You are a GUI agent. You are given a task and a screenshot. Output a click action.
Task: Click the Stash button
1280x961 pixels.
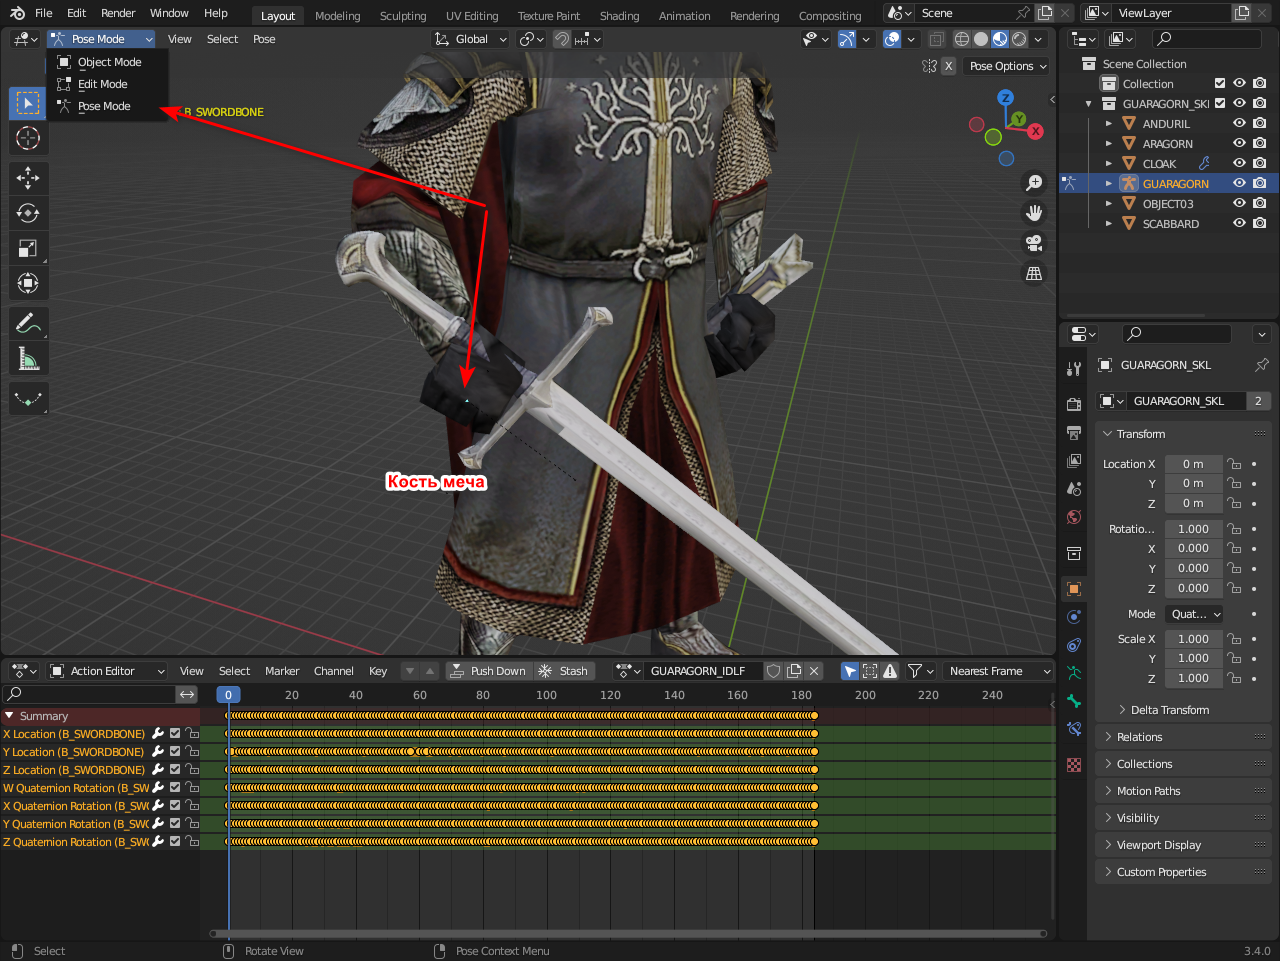pos(564,671)
